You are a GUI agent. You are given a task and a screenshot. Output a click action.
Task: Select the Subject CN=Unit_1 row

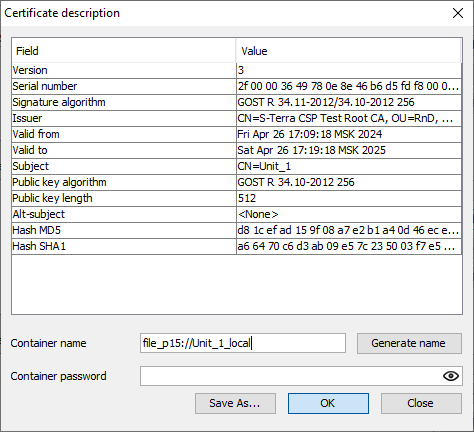click(237, 166)
